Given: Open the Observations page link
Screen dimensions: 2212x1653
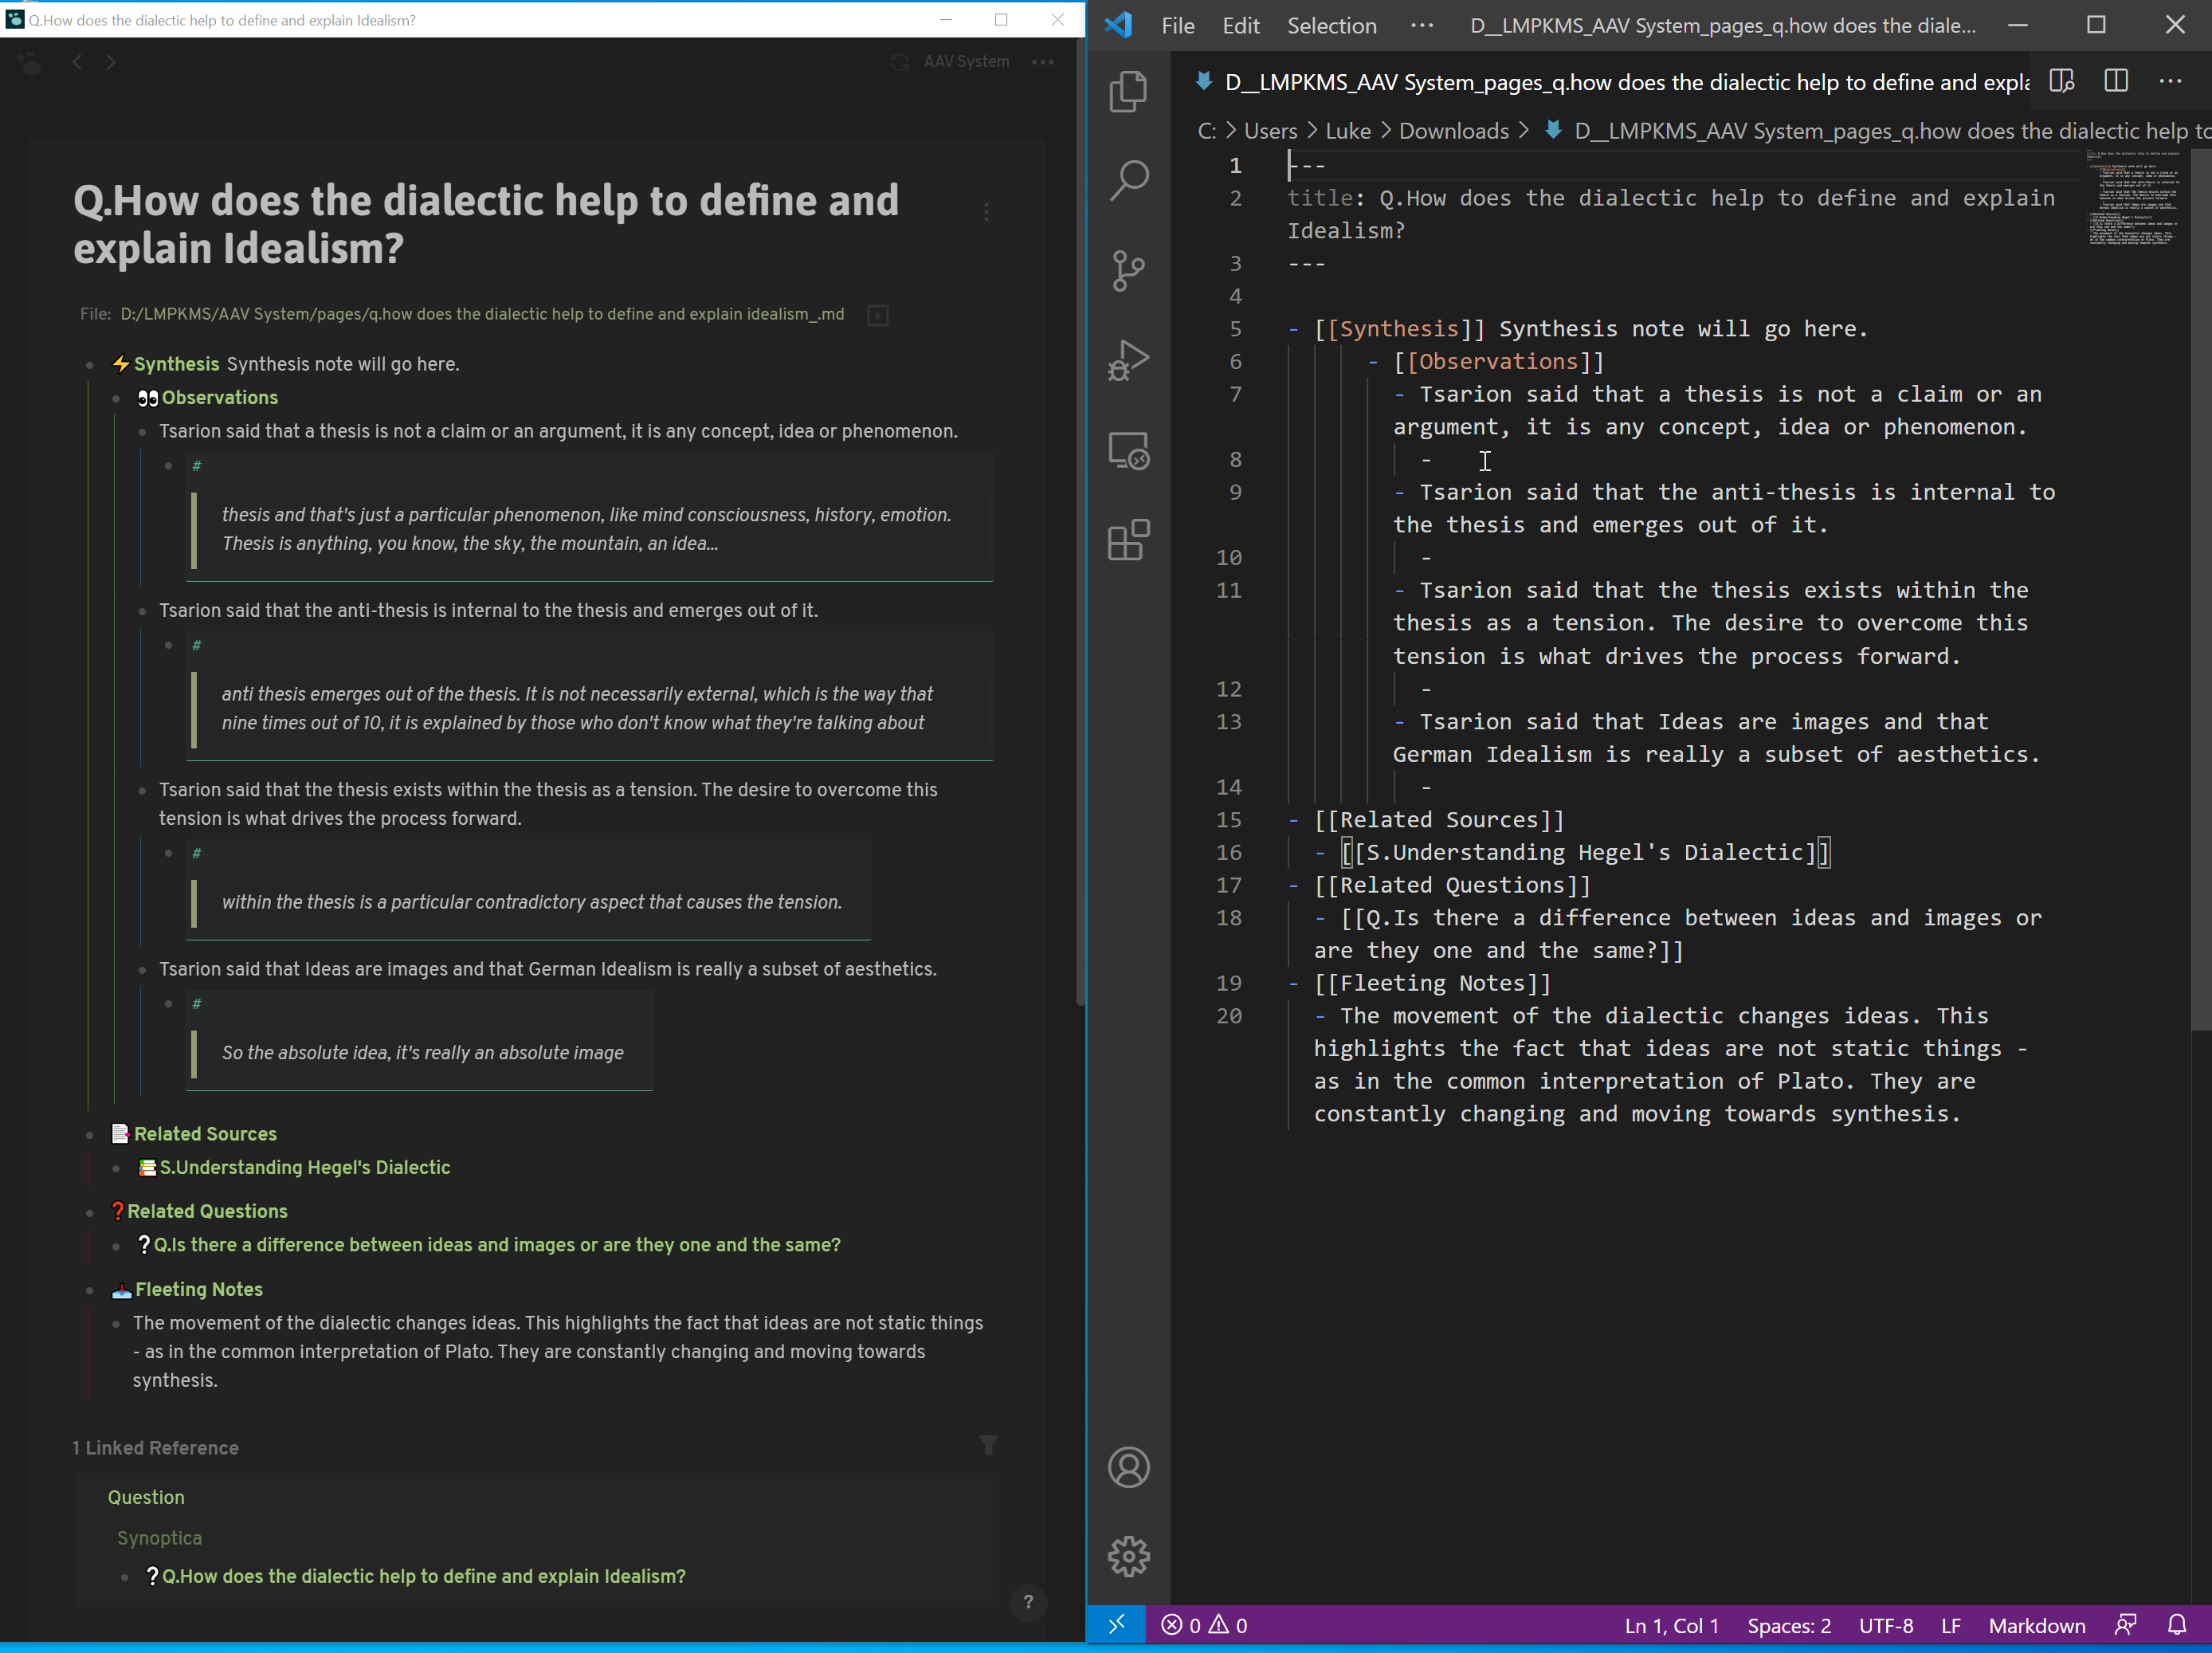Looking at the screenshot, I should [x=220, y=397].
